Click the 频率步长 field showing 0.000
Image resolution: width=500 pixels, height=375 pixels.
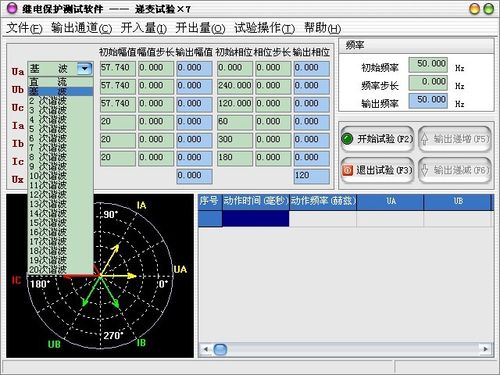click(x=428, y=83)
